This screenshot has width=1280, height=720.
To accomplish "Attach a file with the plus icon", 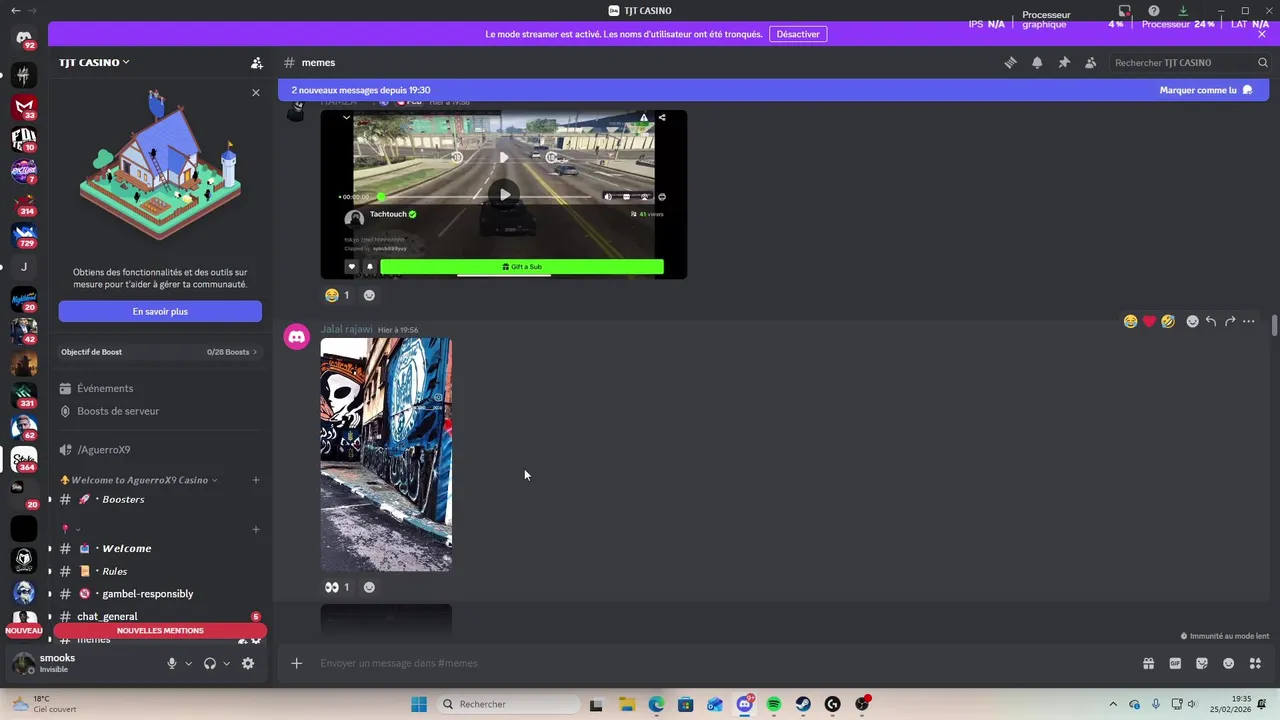I will (296, 663).
